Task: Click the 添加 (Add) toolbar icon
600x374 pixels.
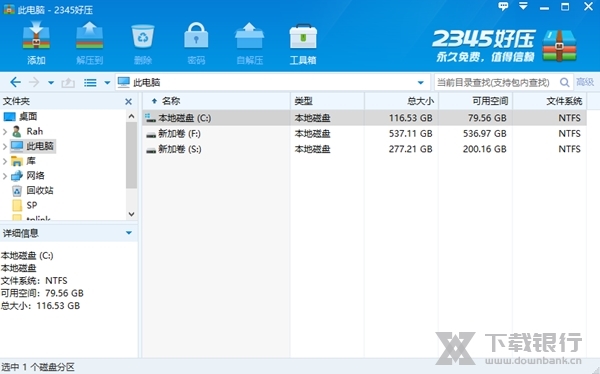Action: pyautogui.click(x=36, y=36)
